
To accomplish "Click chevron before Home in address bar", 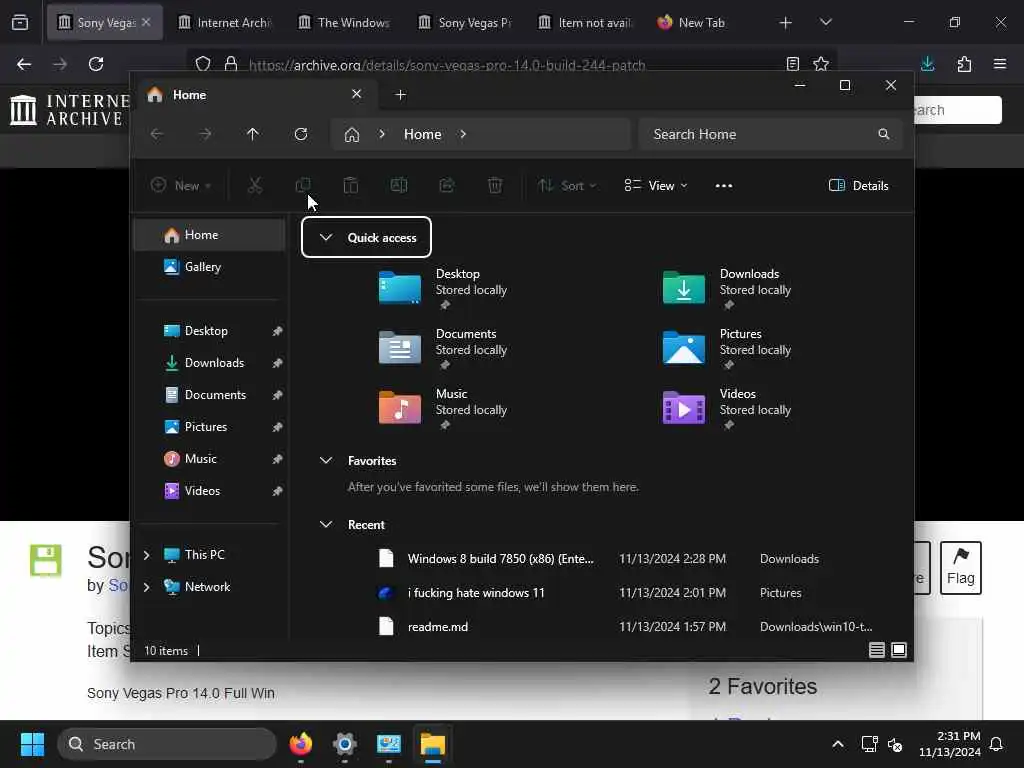I will [x=382, y=134].
